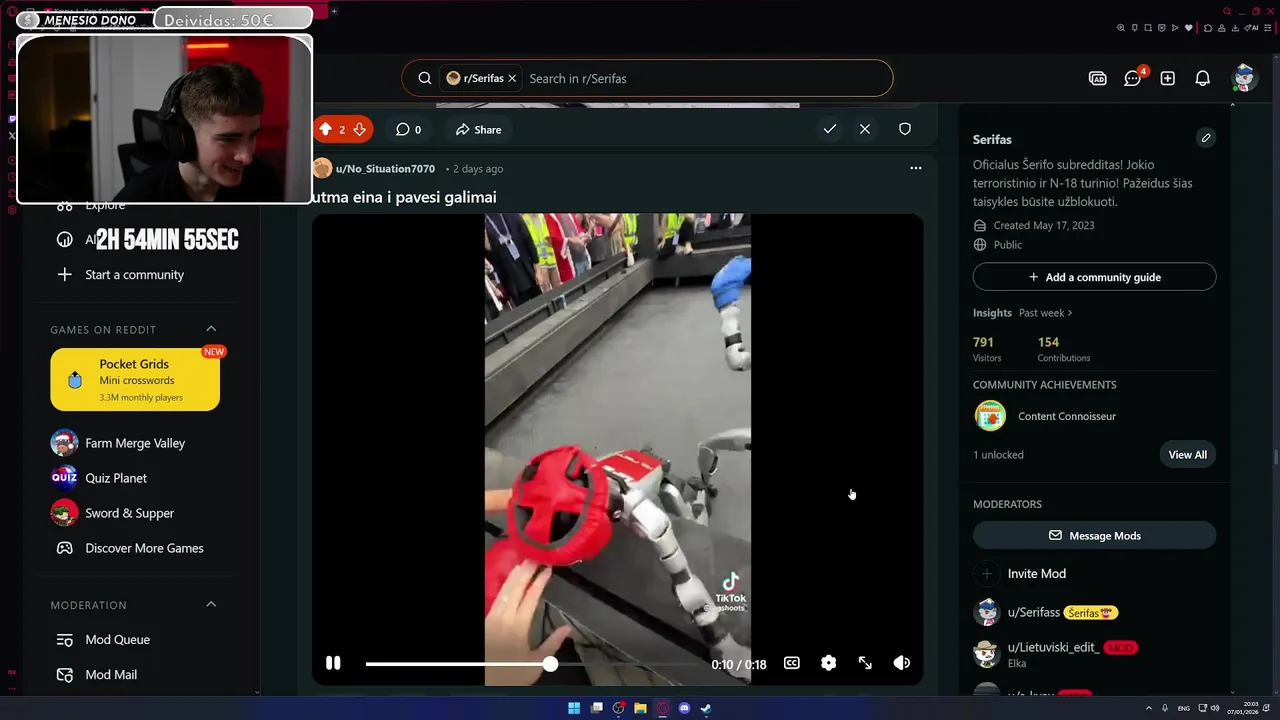Click Public community visibility label
The width and height of the screenshot is (1280, 720).
click(x=1008, y=245)
